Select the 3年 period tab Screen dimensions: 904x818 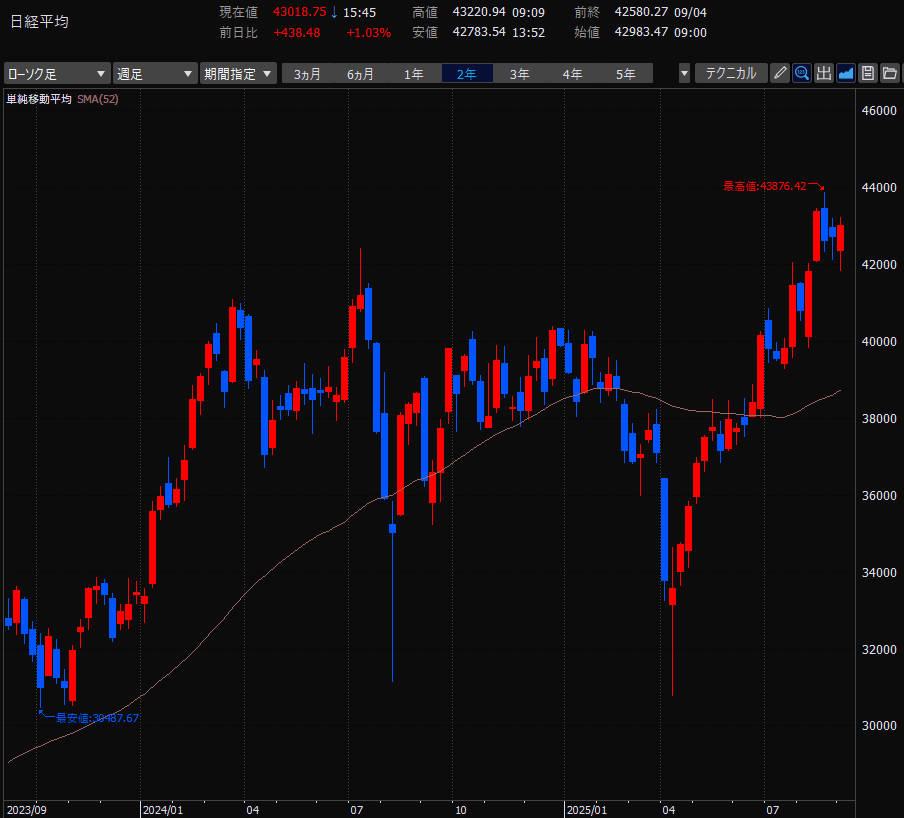519,74
